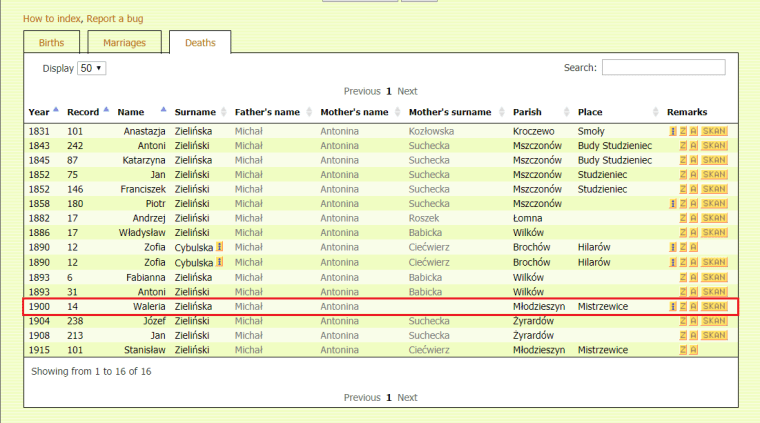Open the Display entries count dropdown
Image resolution: width=760 pixels, height=423 pixels.
coord(92,68)
